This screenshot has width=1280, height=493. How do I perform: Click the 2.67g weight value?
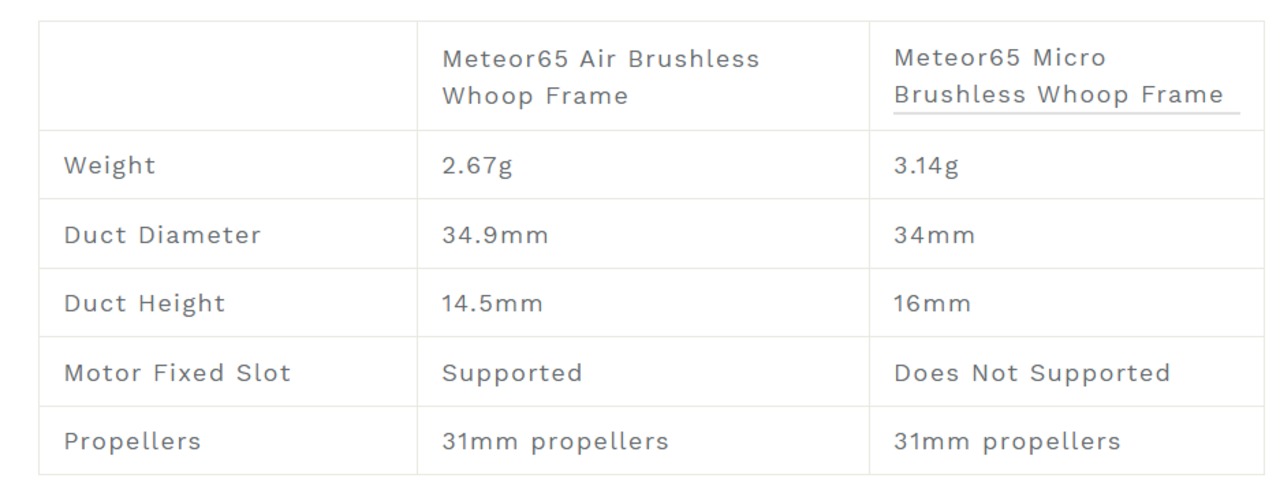(477, 165)
